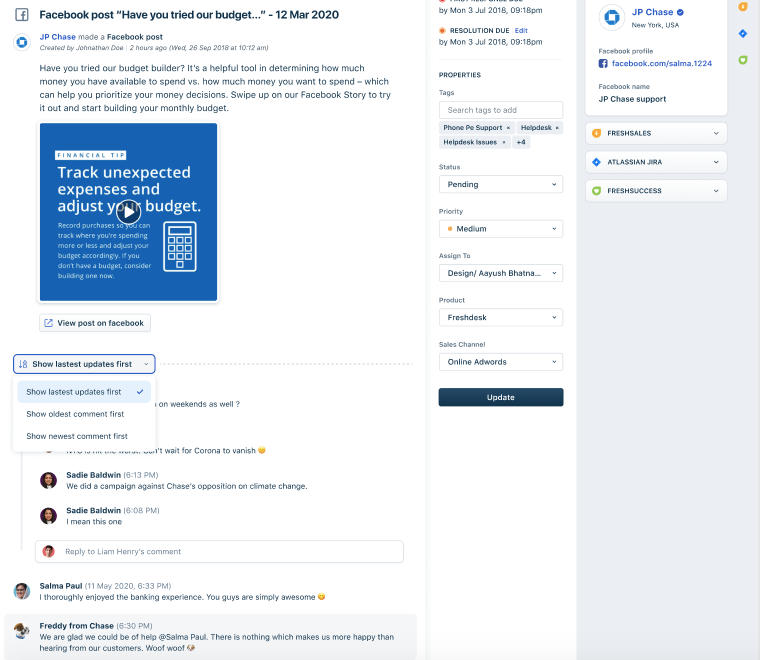Click the Freshsales icon in the far-right rail

(x=743, y=6)
